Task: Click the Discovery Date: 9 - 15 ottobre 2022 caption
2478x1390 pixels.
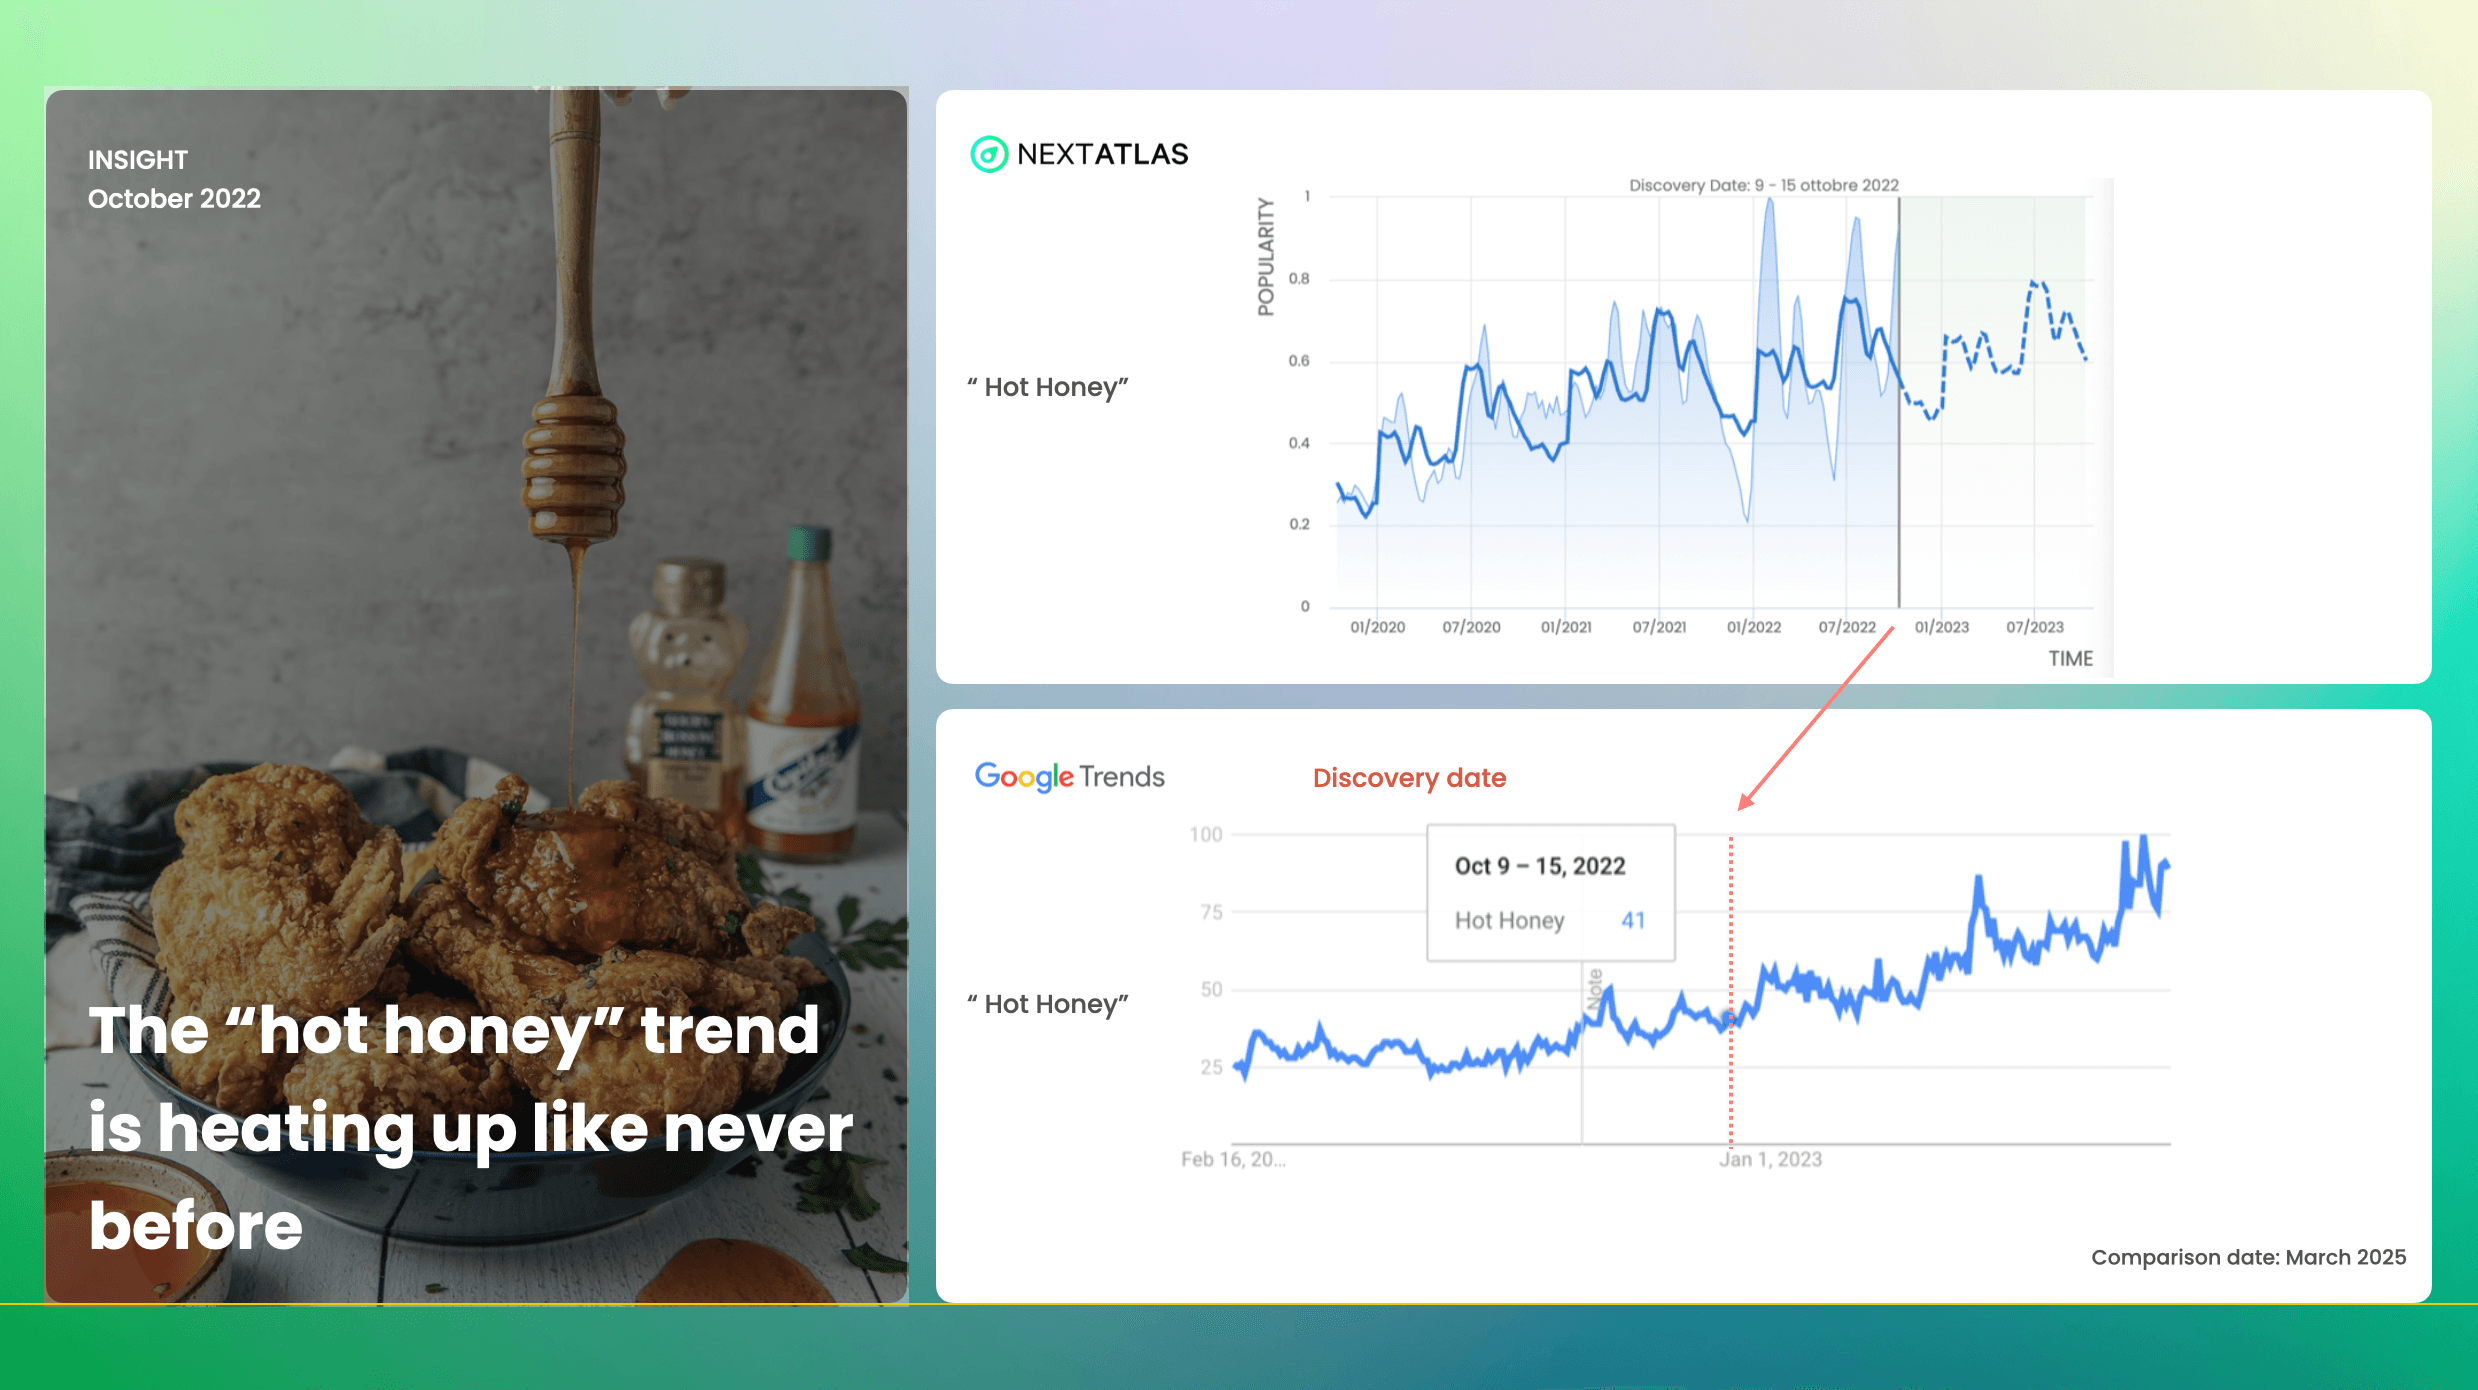Action: point(1763,185)
